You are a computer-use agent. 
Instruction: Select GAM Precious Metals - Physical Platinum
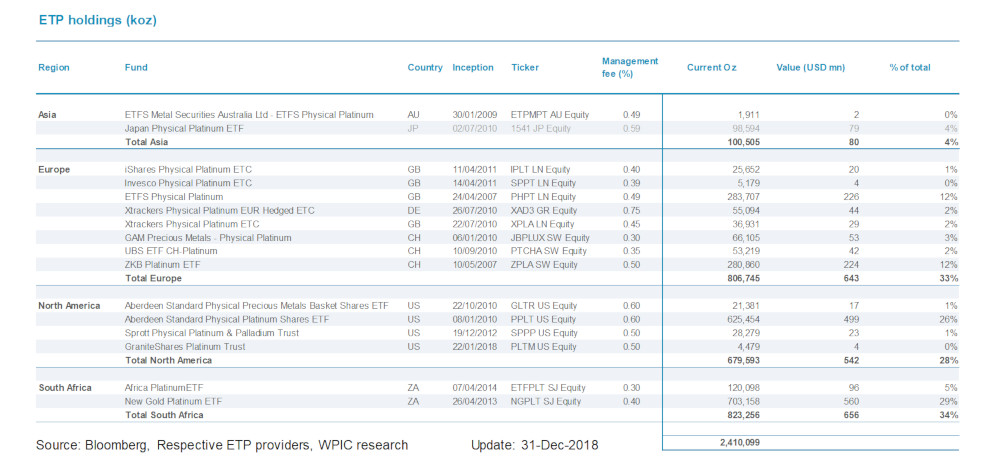tap(208, 237)
